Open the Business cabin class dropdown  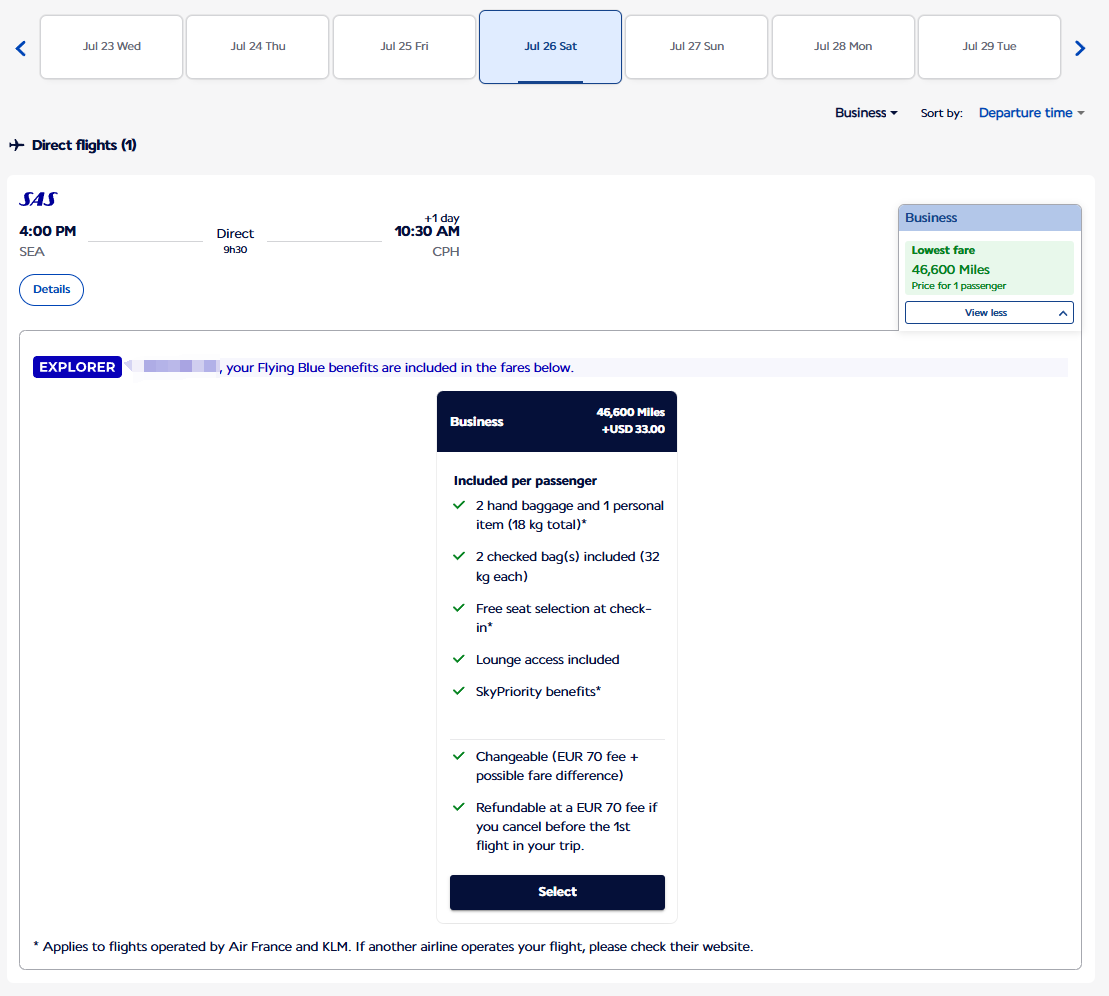coord(866,113)
